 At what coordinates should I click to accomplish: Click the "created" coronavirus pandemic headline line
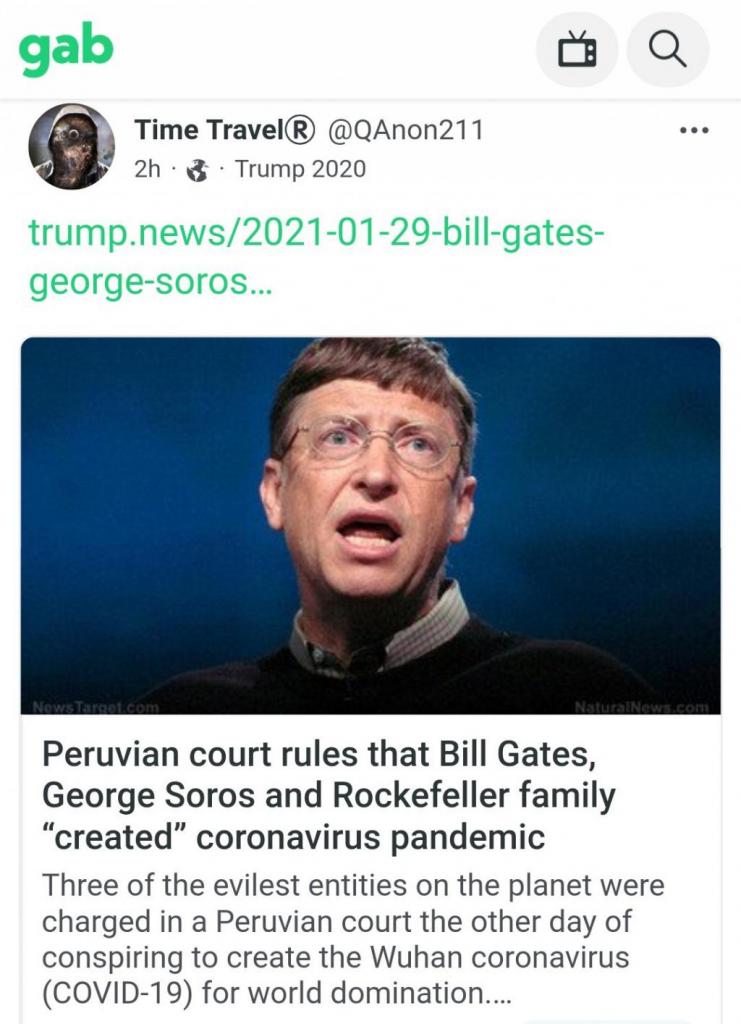coord(293,837)
